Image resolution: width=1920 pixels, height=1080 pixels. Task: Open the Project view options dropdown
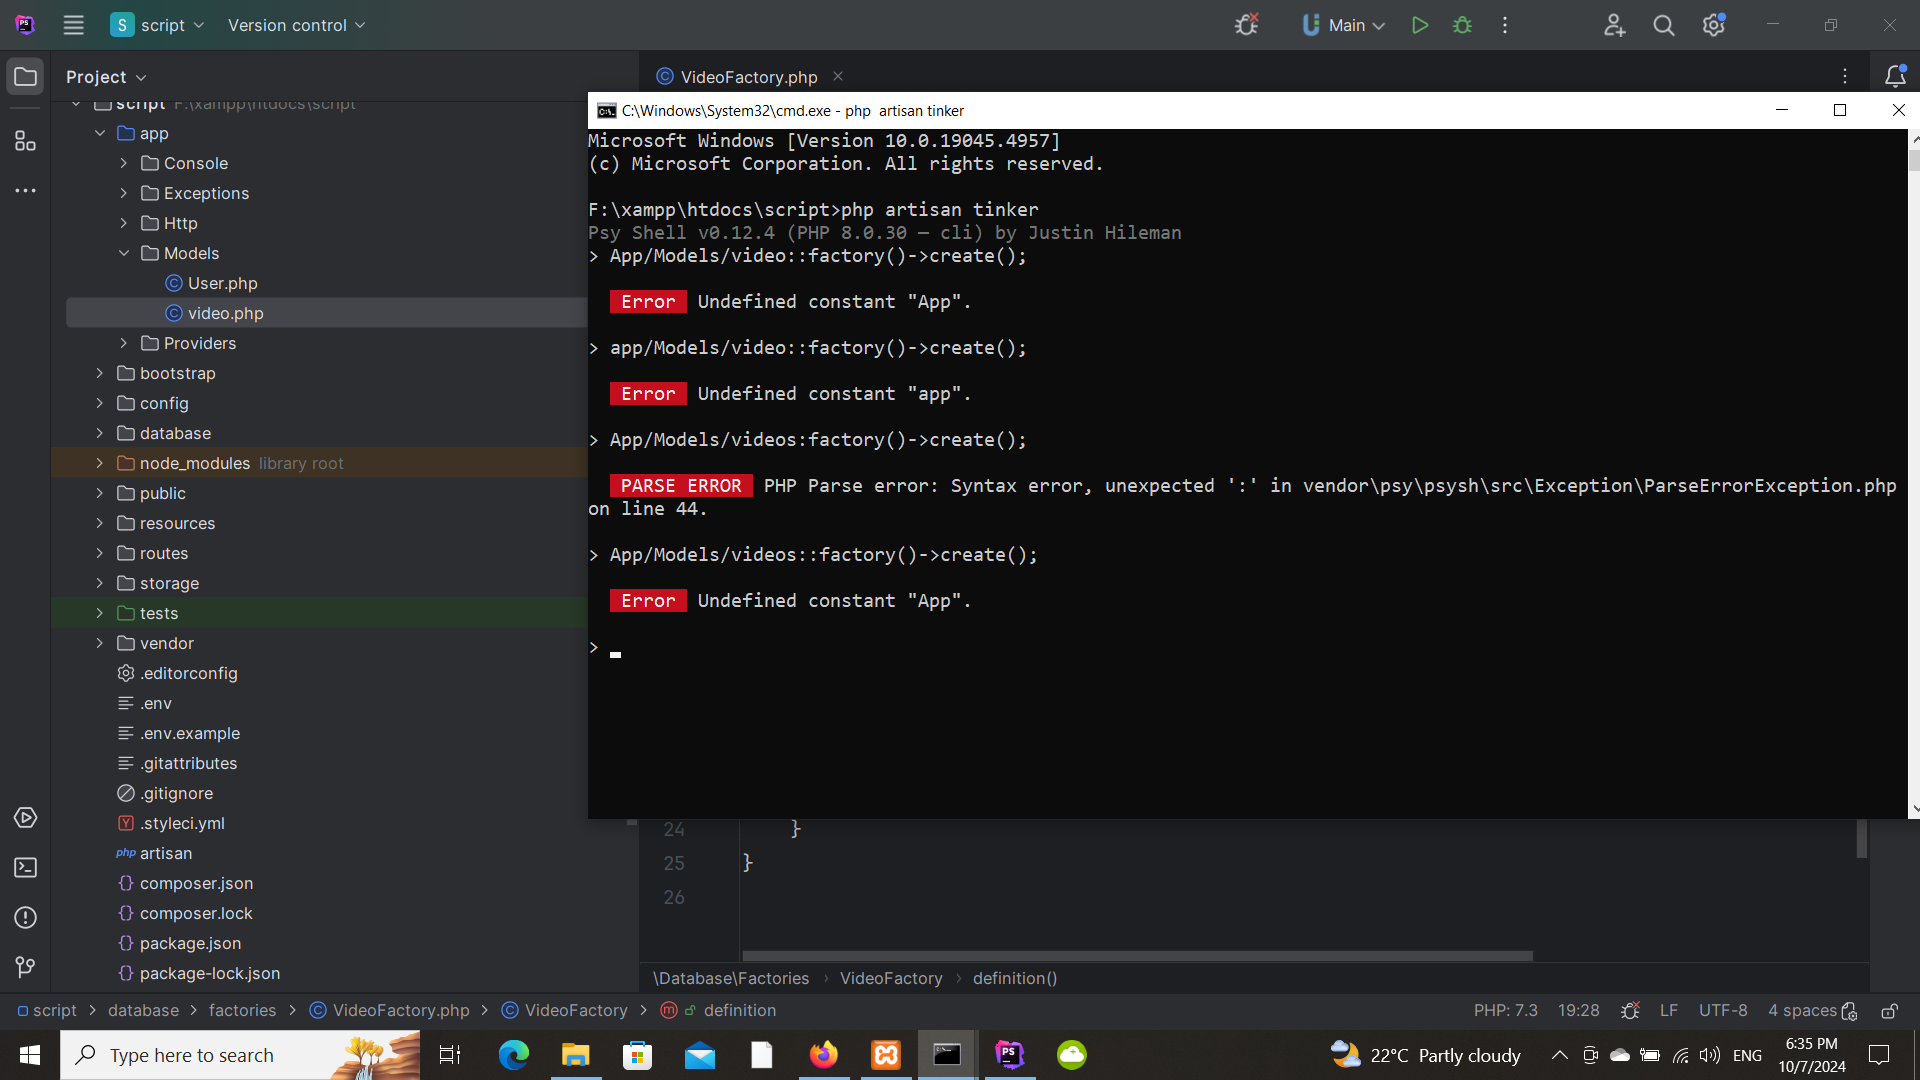click(106, 77)
